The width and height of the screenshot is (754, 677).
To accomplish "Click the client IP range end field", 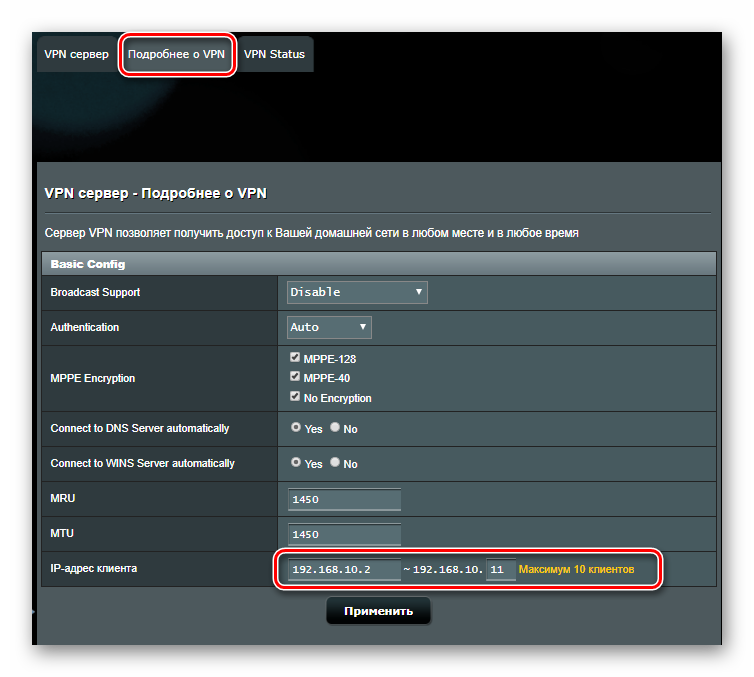I will (x=501, y=570).
